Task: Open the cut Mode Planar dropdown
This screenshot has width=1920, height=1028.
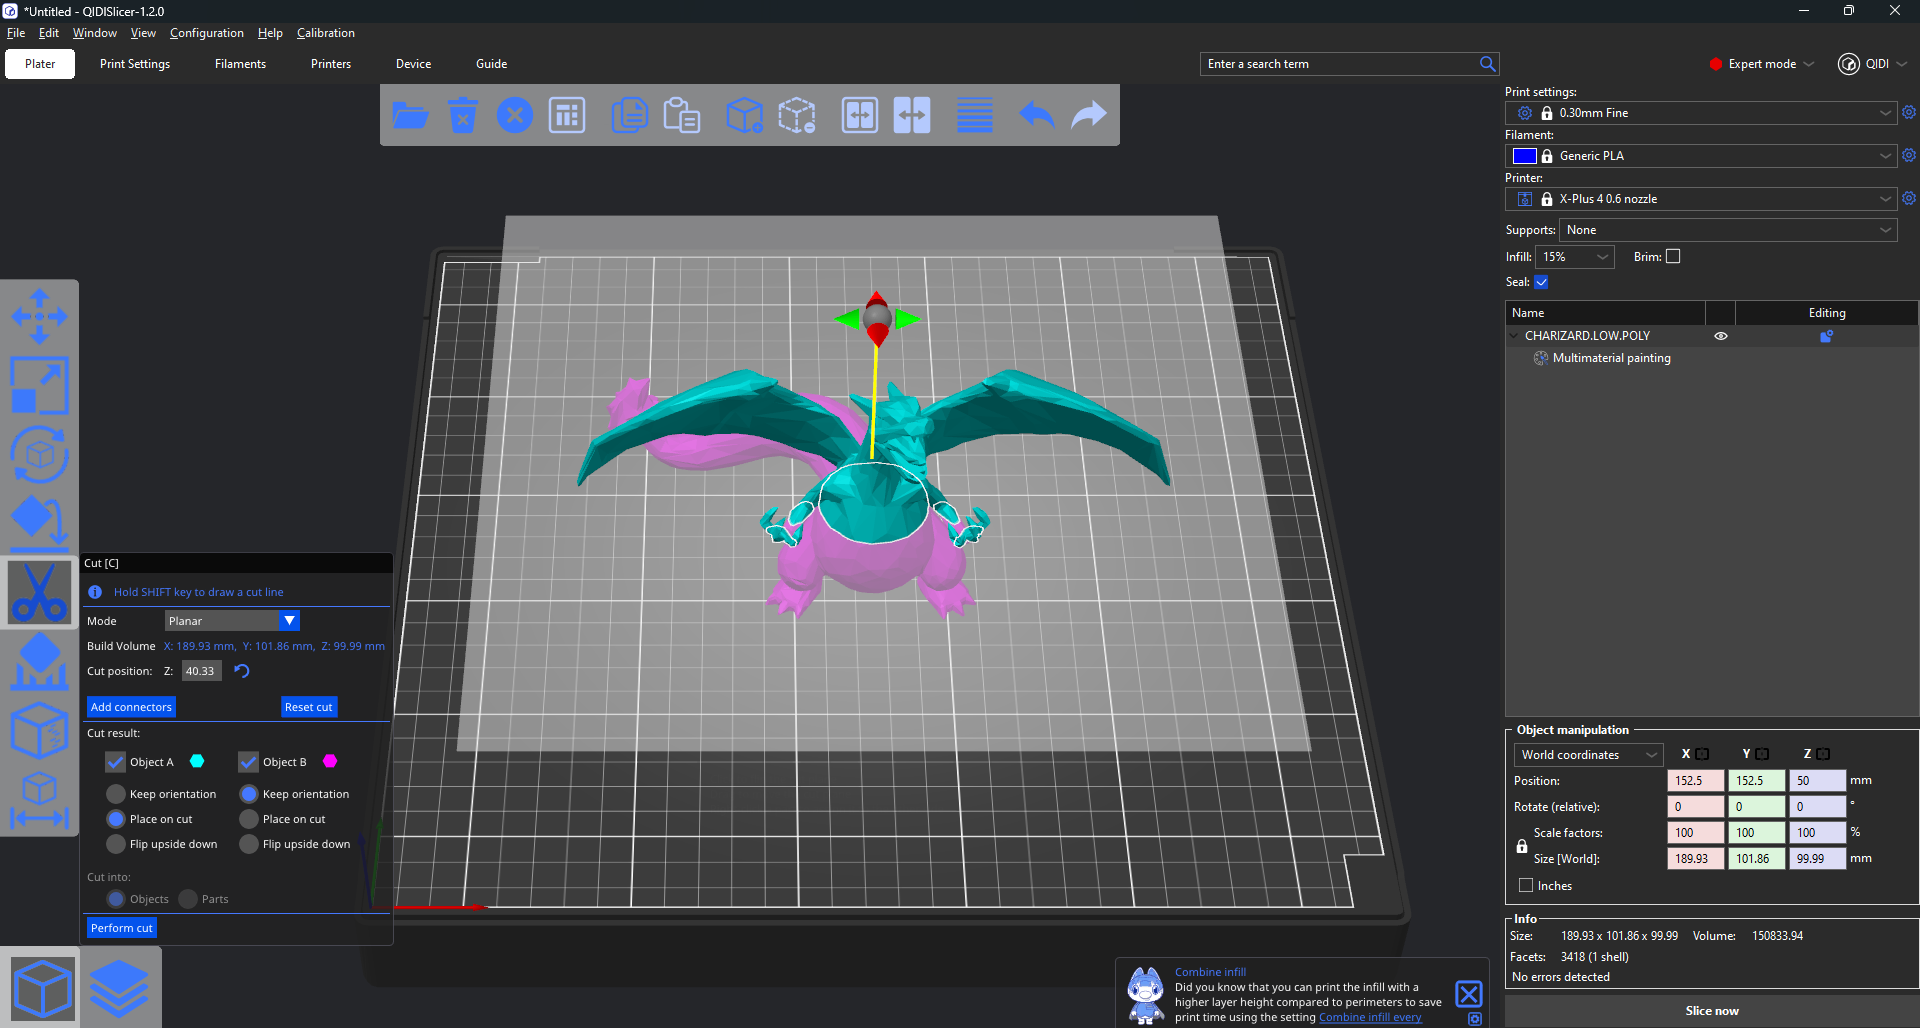Action: point(232,621)
